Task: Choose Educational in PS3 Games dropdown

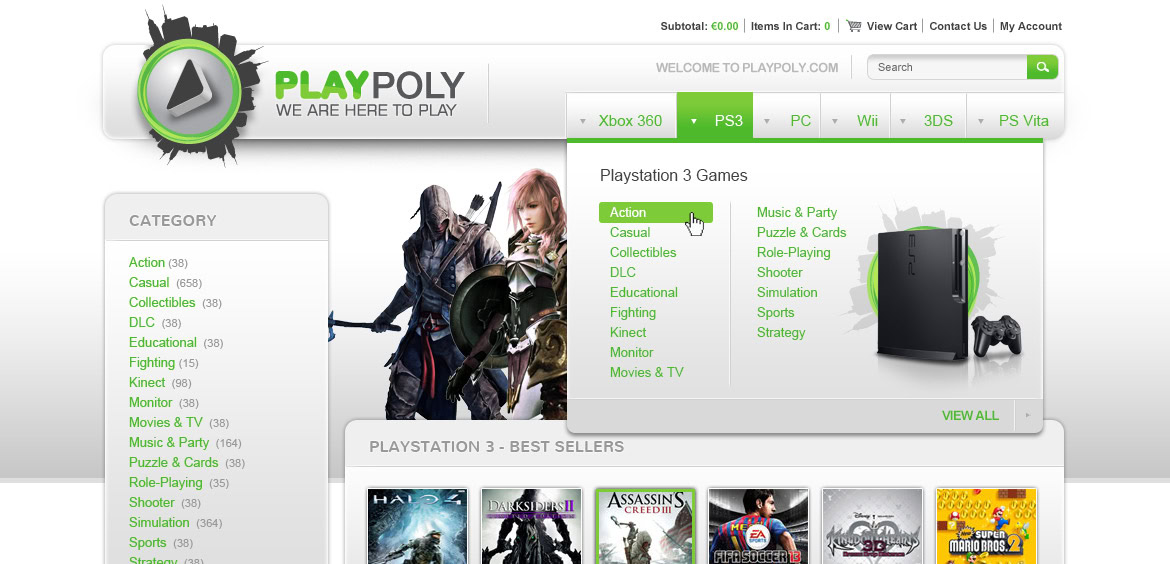Action: 644,292
